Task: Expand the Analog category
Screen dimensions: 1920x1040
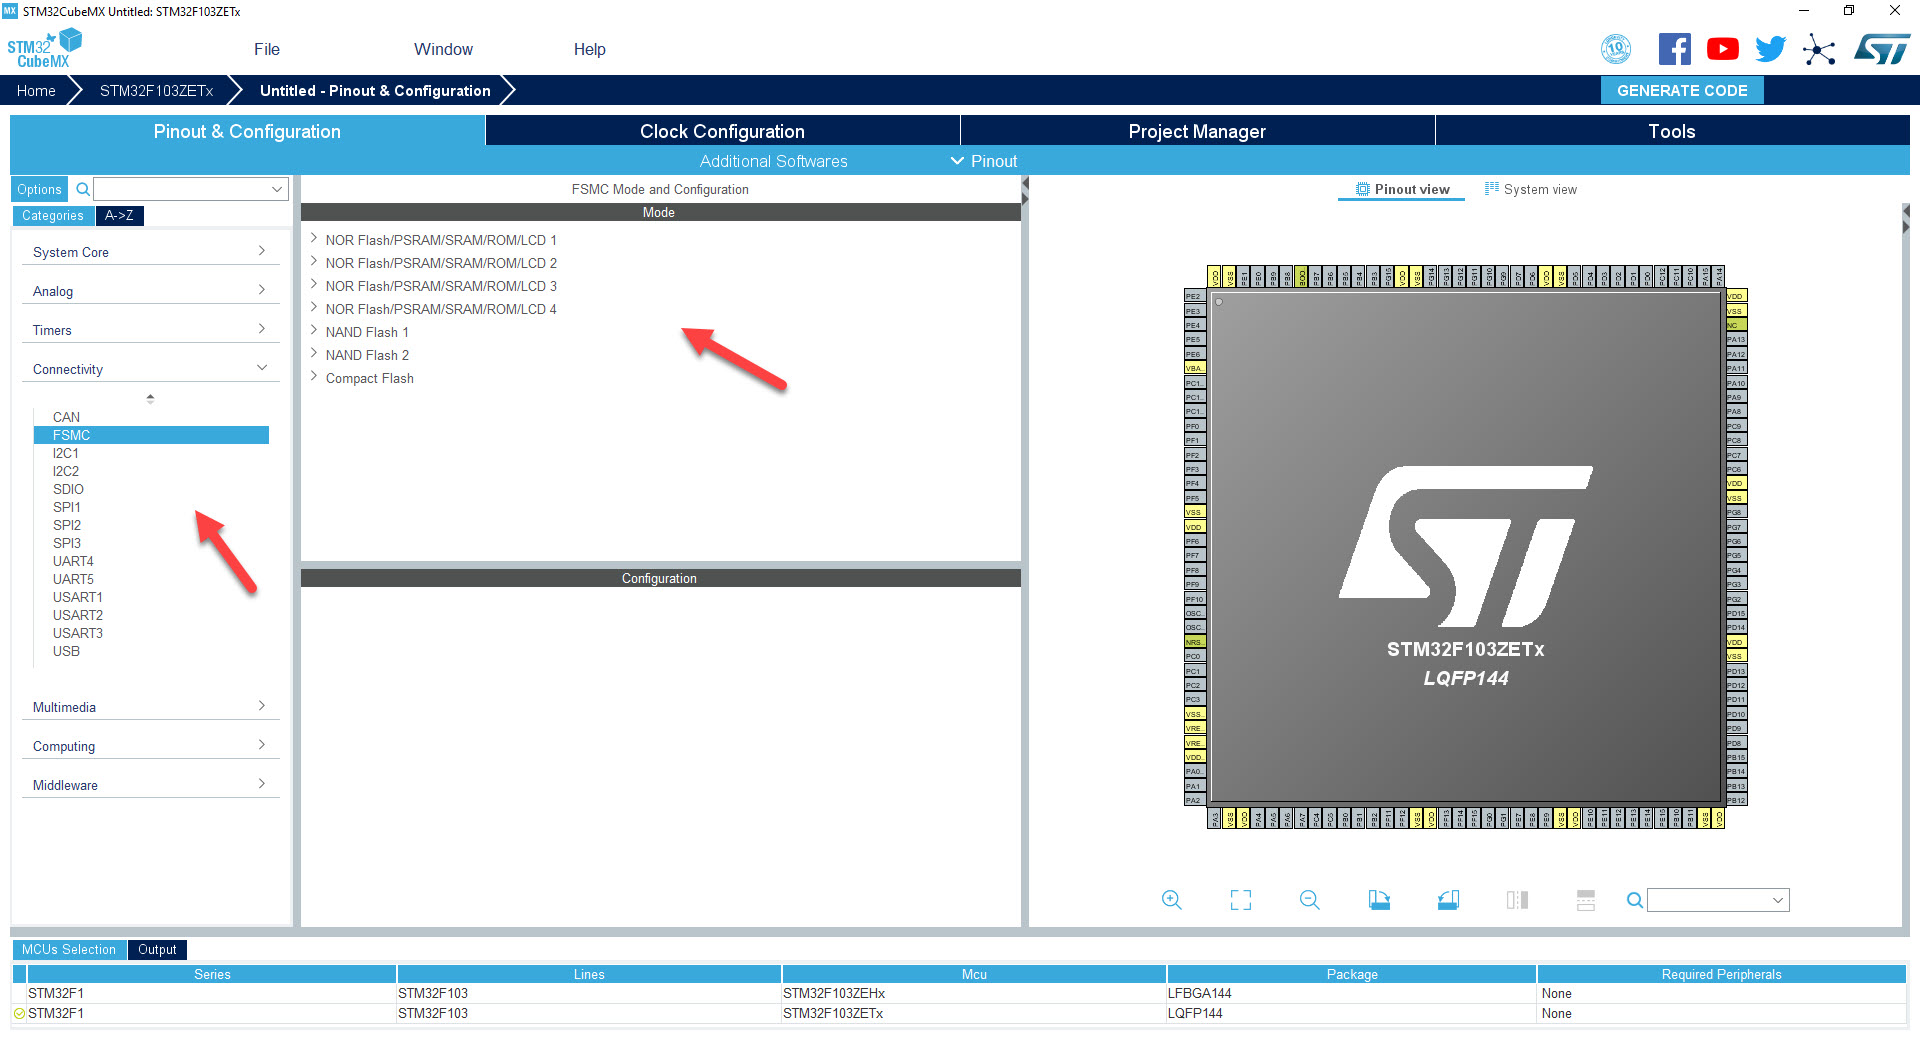Action: [x=150, y=291]
